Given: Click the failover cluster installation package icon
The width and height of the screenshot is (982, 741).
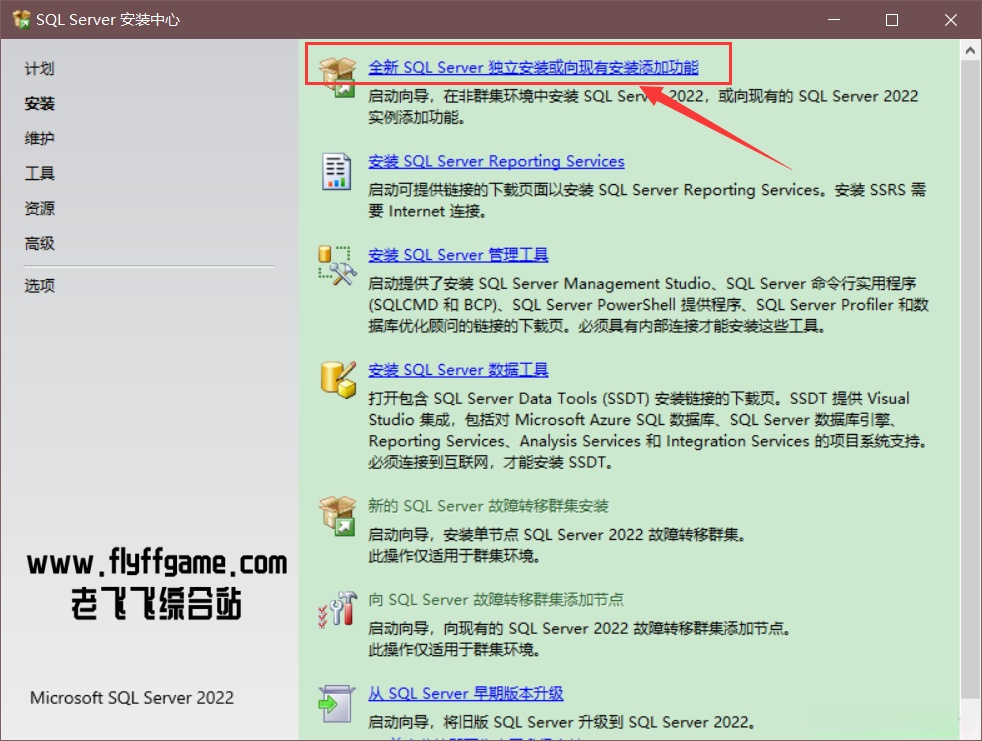Looking at the screenshot, I should [338, 516].
